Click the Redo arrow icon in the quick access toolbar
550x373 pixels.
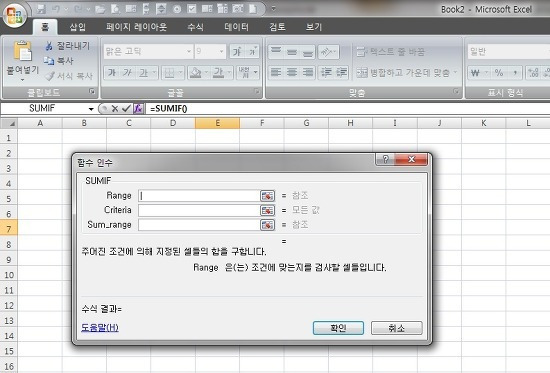78,9
